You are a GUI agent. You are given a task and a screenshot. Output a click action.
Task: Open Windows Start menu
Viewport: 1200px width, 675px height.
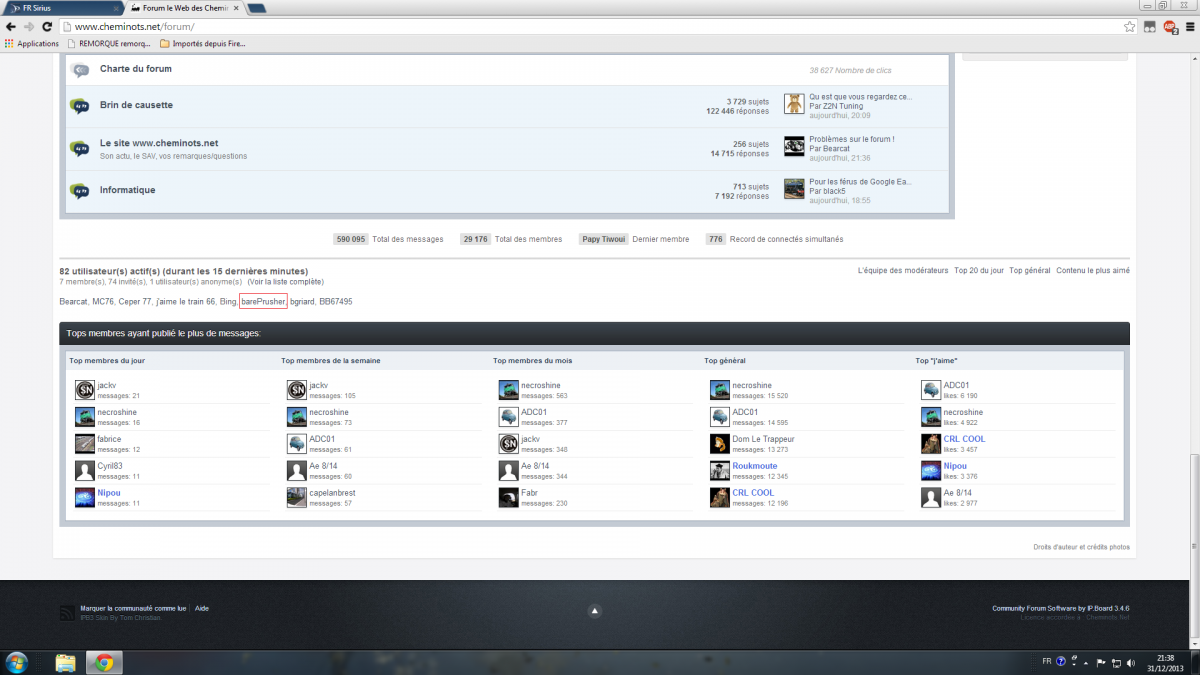click(x=17, y=662)
